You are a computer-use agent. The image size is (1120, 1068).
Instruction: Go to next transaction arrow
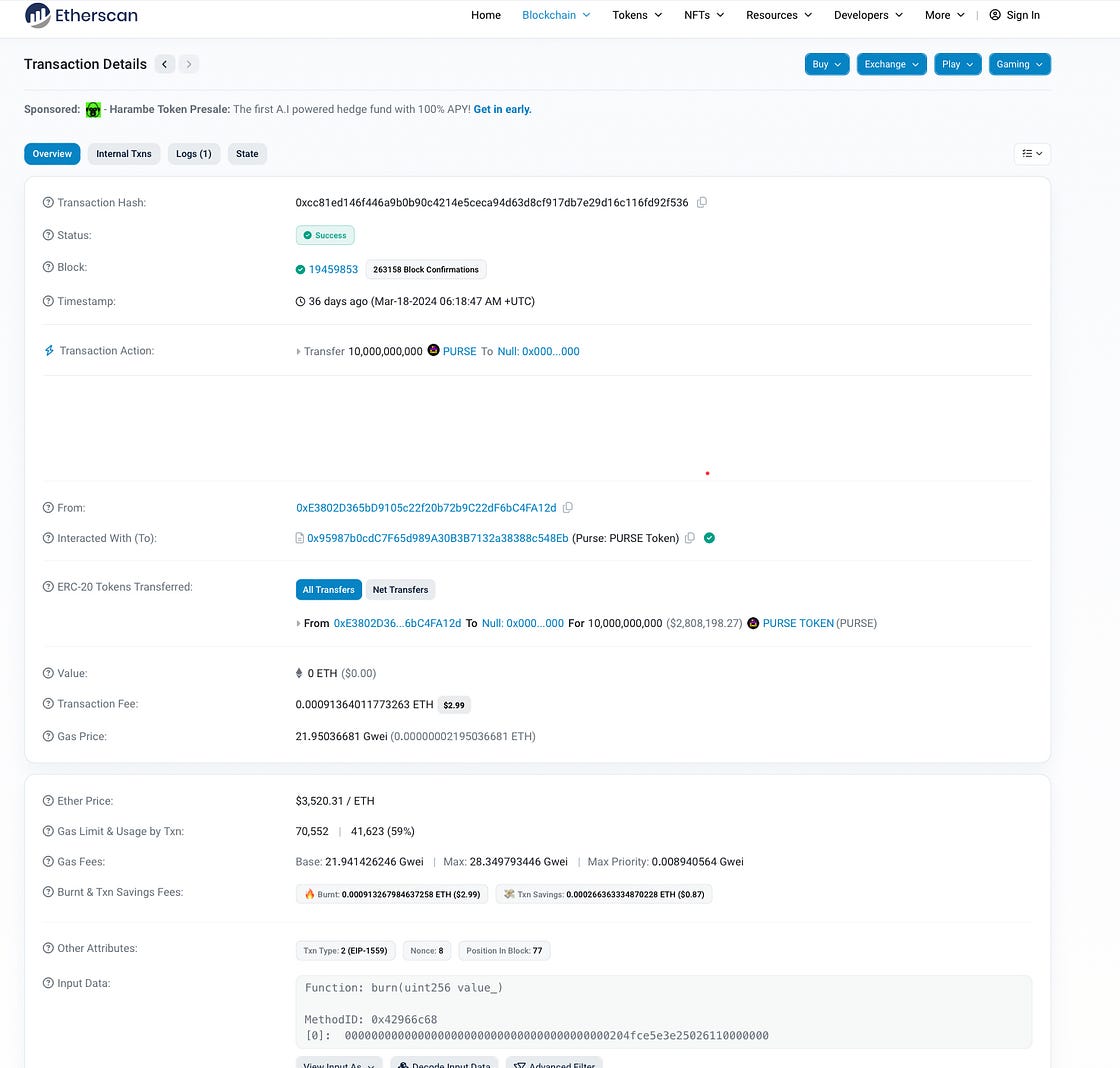click(x=189, y=64)
